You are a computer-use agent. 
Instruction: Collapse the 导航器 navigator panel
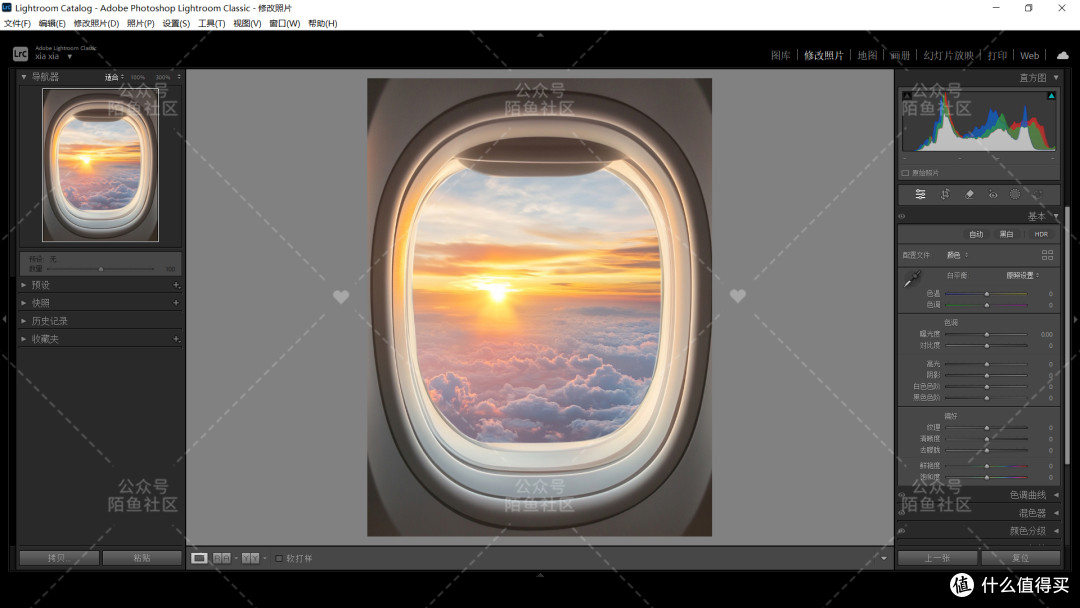(24, 77)
